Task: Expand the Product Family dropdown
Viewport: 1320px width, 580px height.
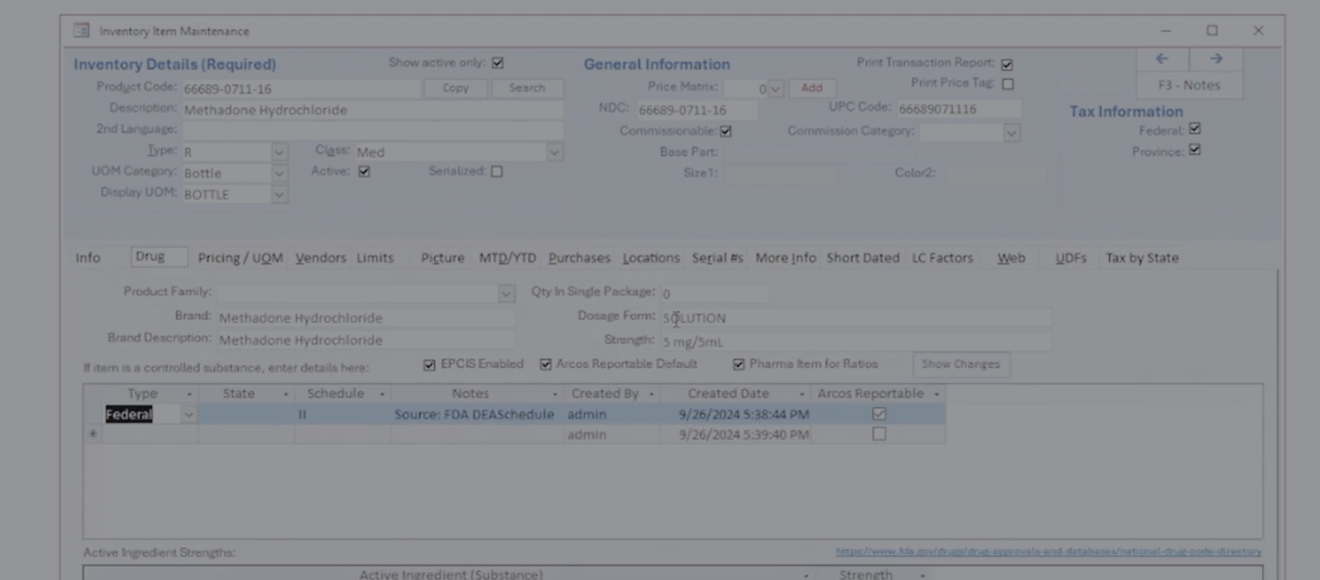Action: click(x=506, y=293)
